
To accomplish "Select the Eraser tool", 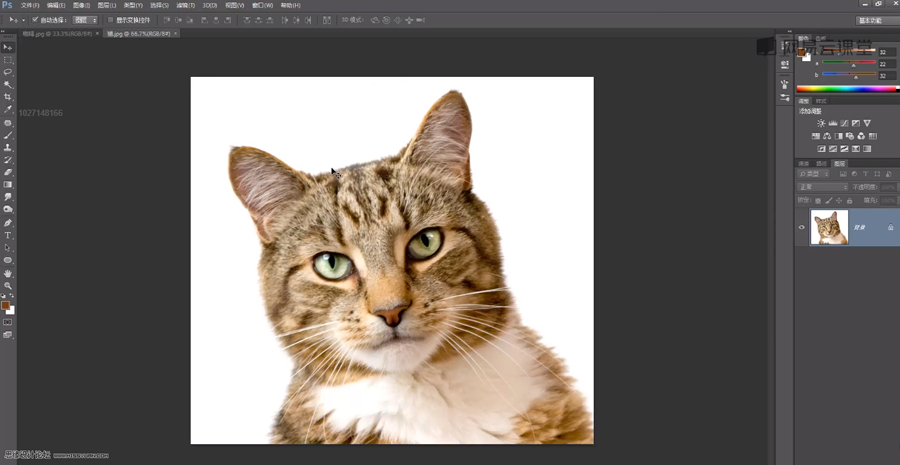I will pyautogui.click(x=8, y=172).
